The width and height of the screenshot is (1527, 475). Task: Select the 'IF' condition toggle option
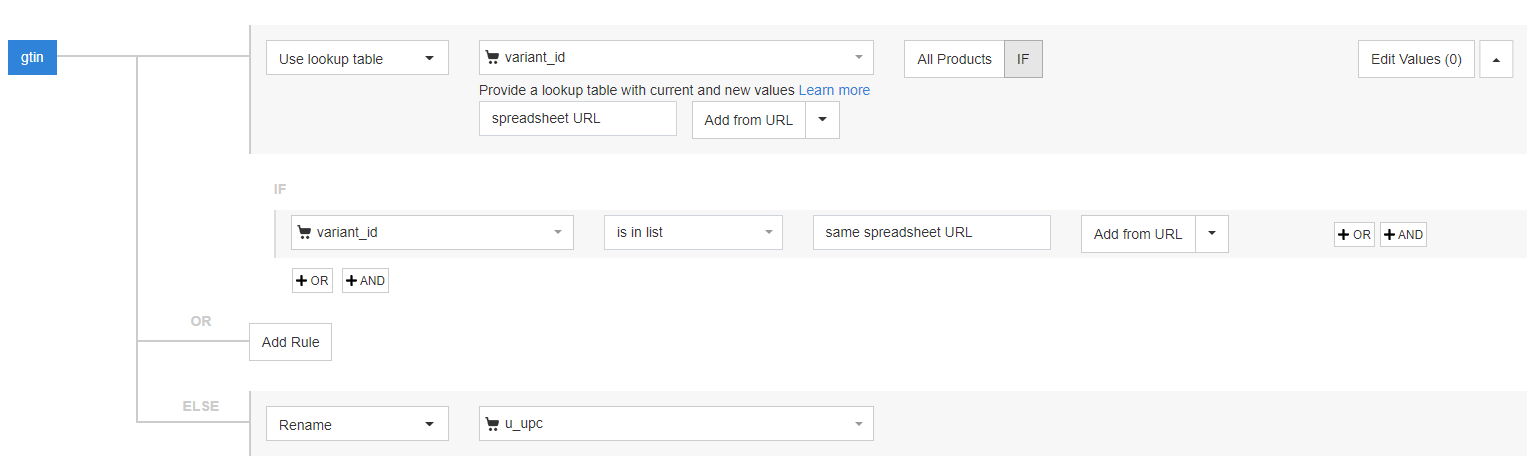pos(1023,59)
